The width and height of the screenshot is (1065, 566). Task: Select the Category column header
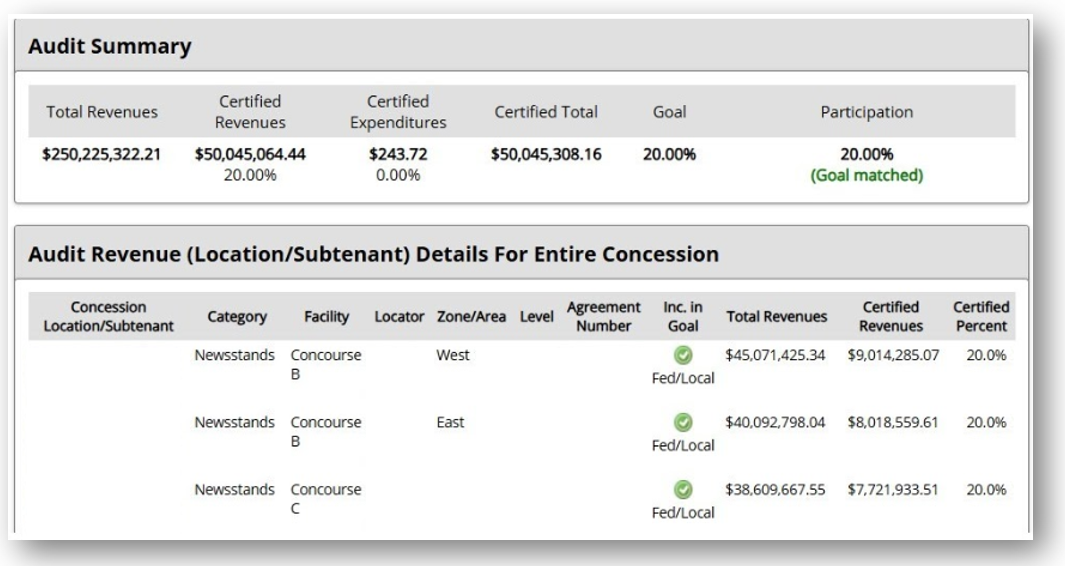tap(237, 317)
